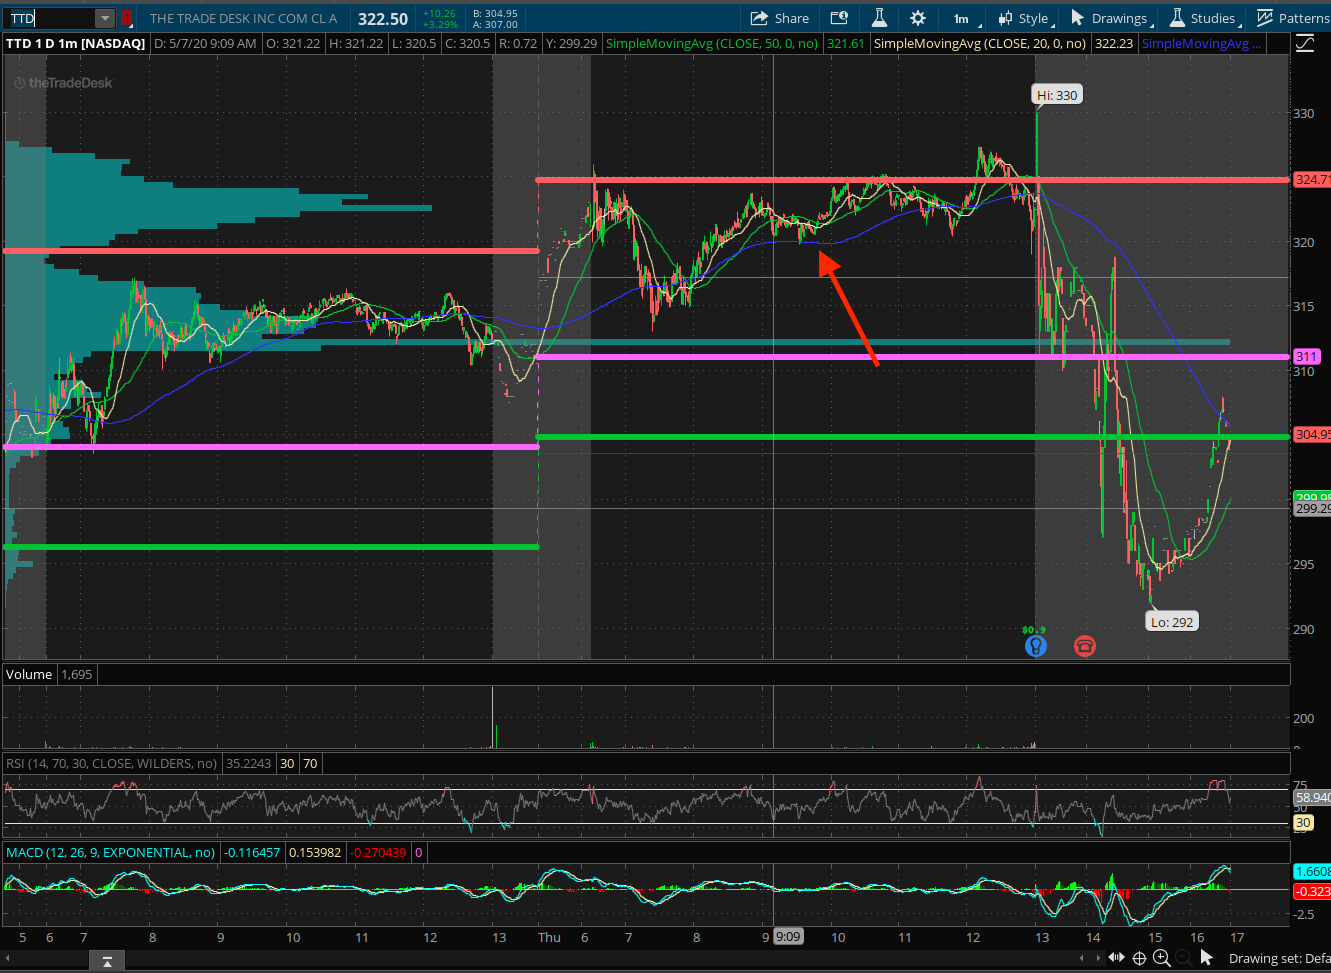Click the truncated blue SimpleMovingAvg study label
Screen dimensions: 1331x973
[1201, 43]
